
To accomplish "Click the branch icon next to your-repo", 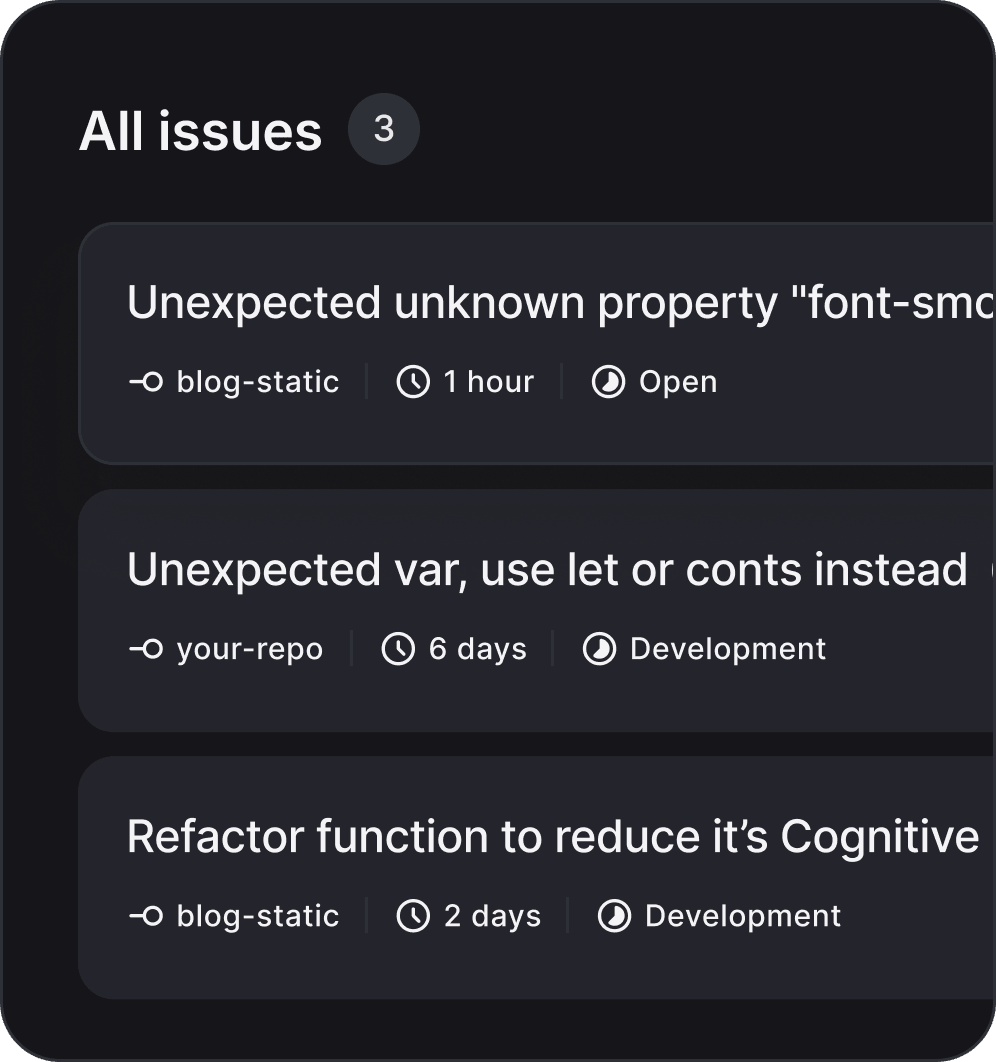I will (147, 648).
